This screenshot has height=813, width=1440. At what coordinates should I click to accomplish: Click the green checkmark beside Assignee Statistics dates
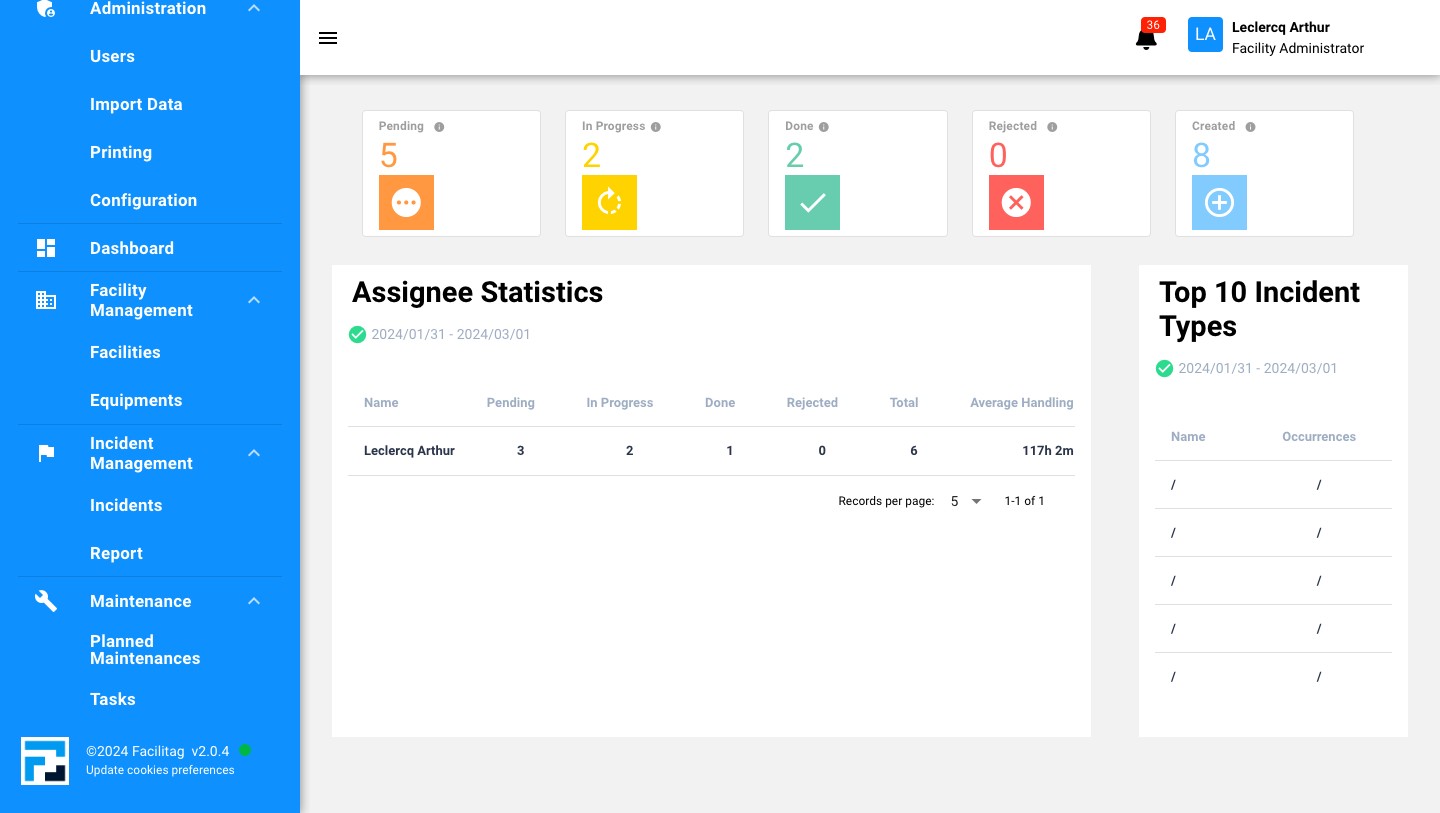tap(358, 334)
